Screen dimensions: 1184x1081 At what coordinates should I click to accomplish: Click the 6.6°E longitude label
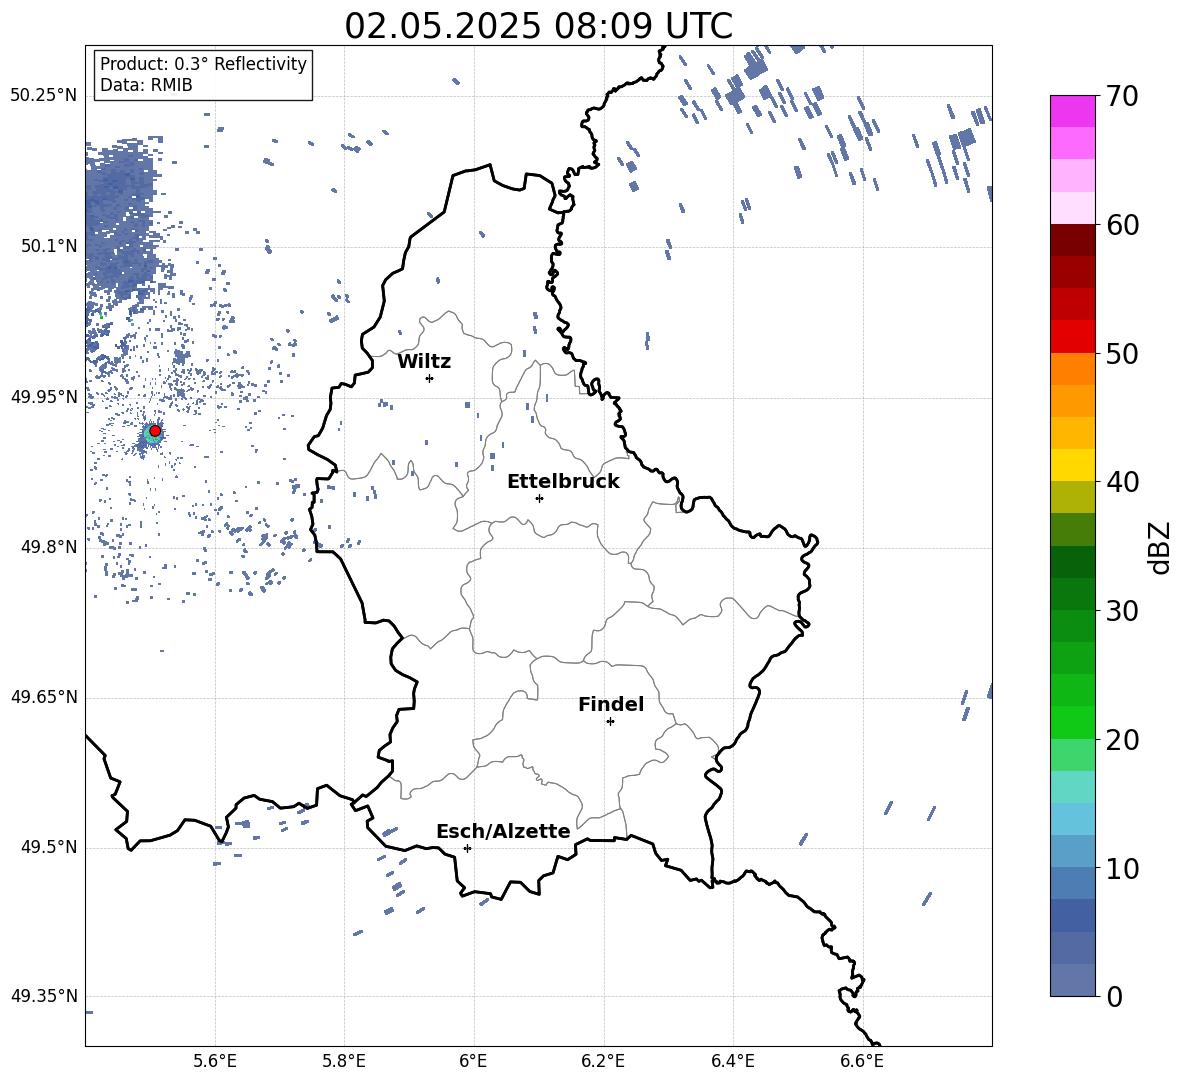click(862, 1061)
